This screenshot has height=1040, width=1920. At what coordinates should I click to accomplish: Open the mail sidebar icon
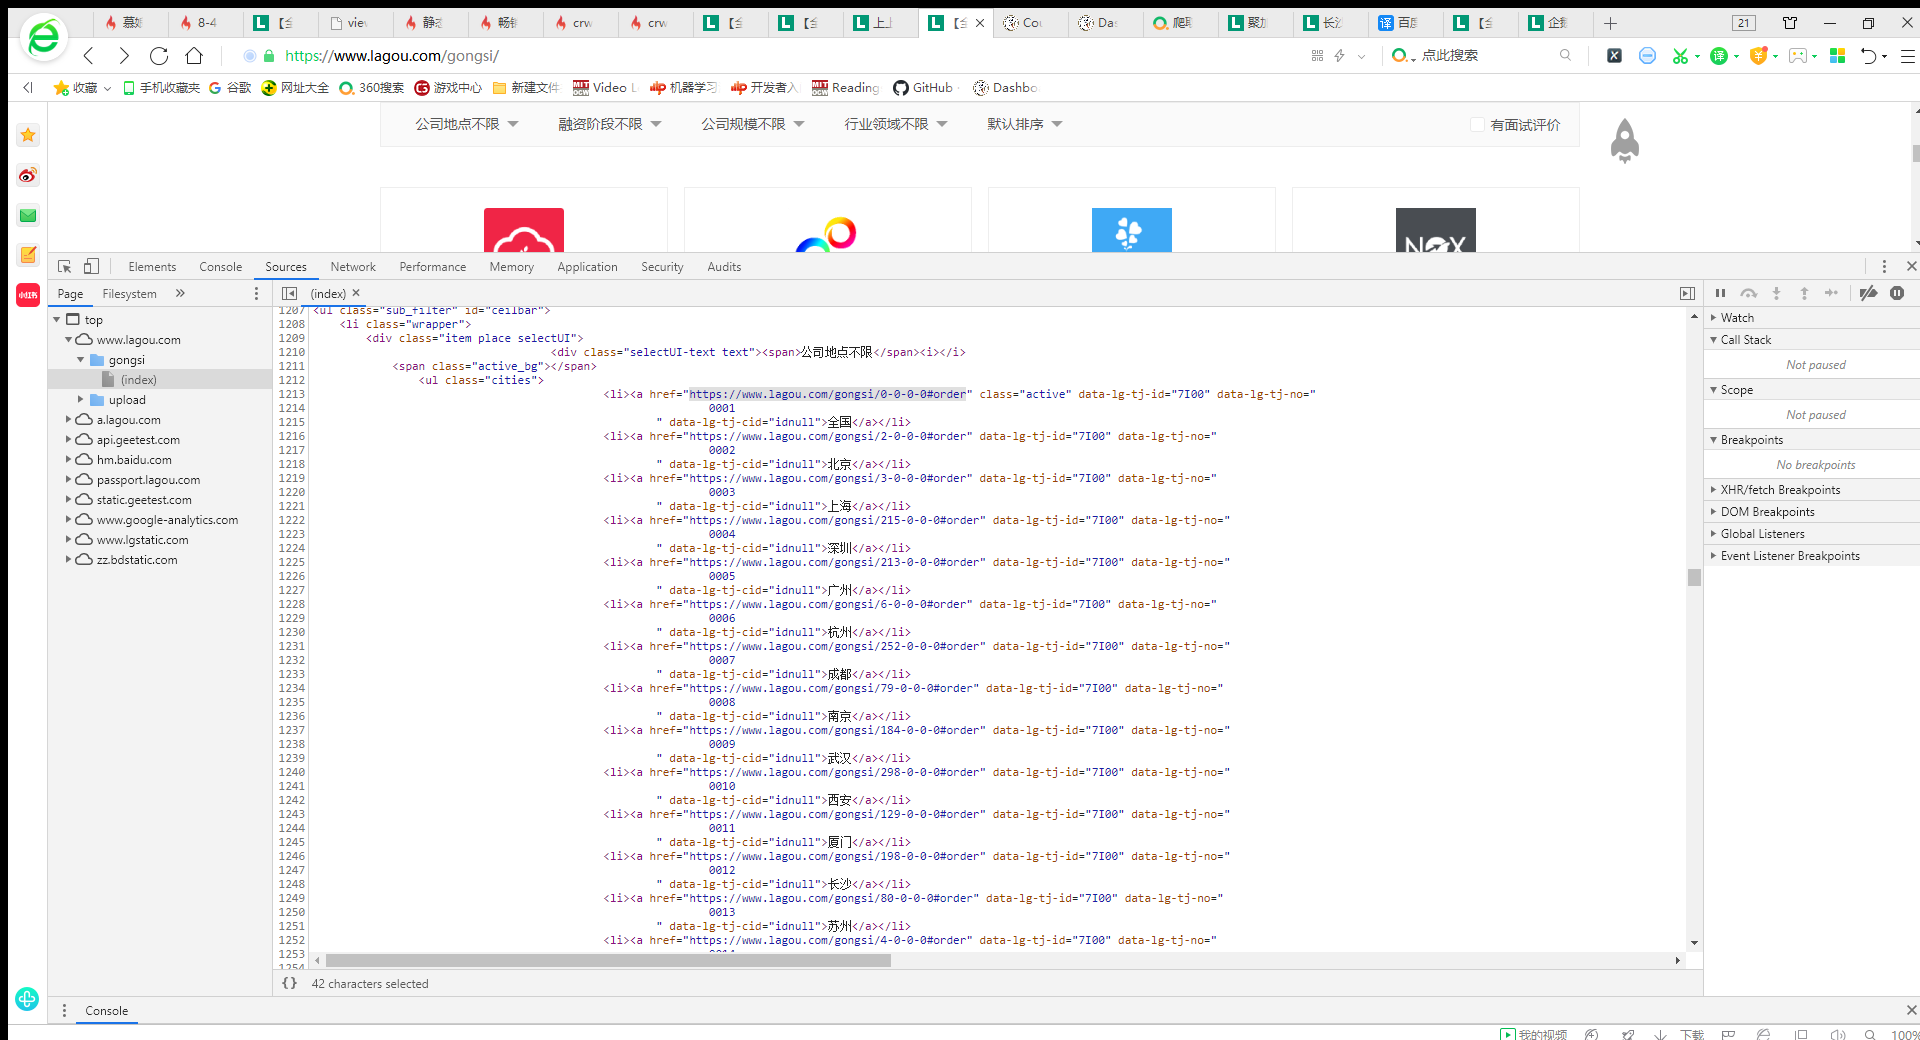tap(28, 215)
